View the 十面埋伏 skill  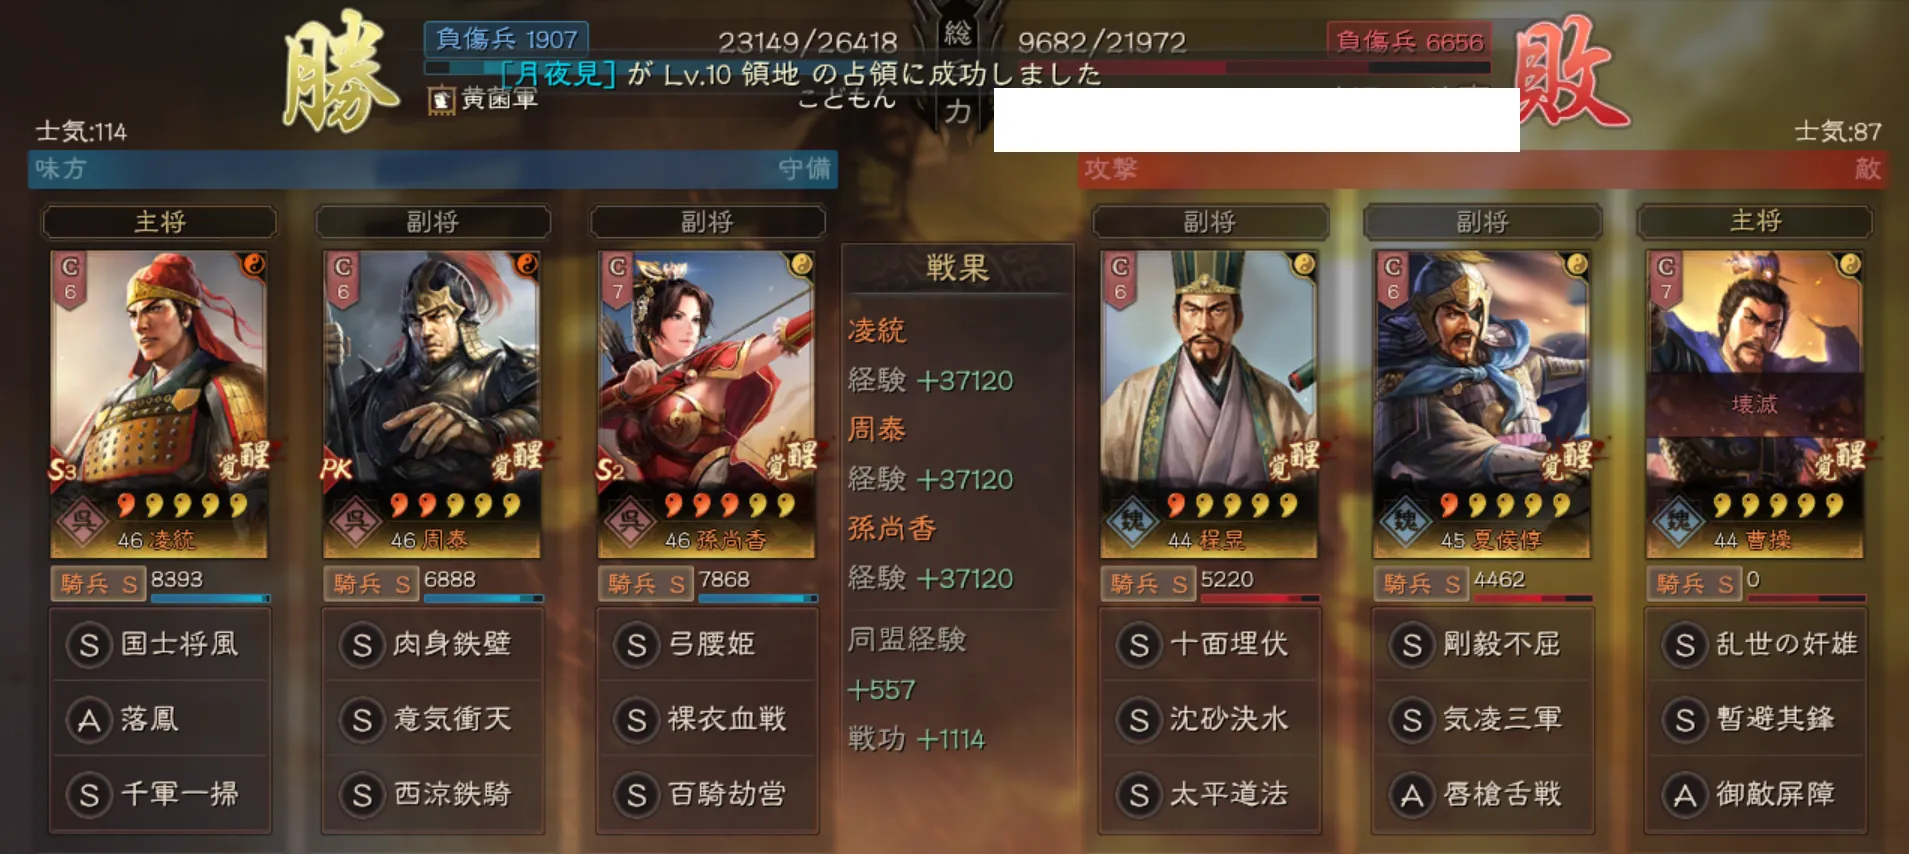(1209, 644)
